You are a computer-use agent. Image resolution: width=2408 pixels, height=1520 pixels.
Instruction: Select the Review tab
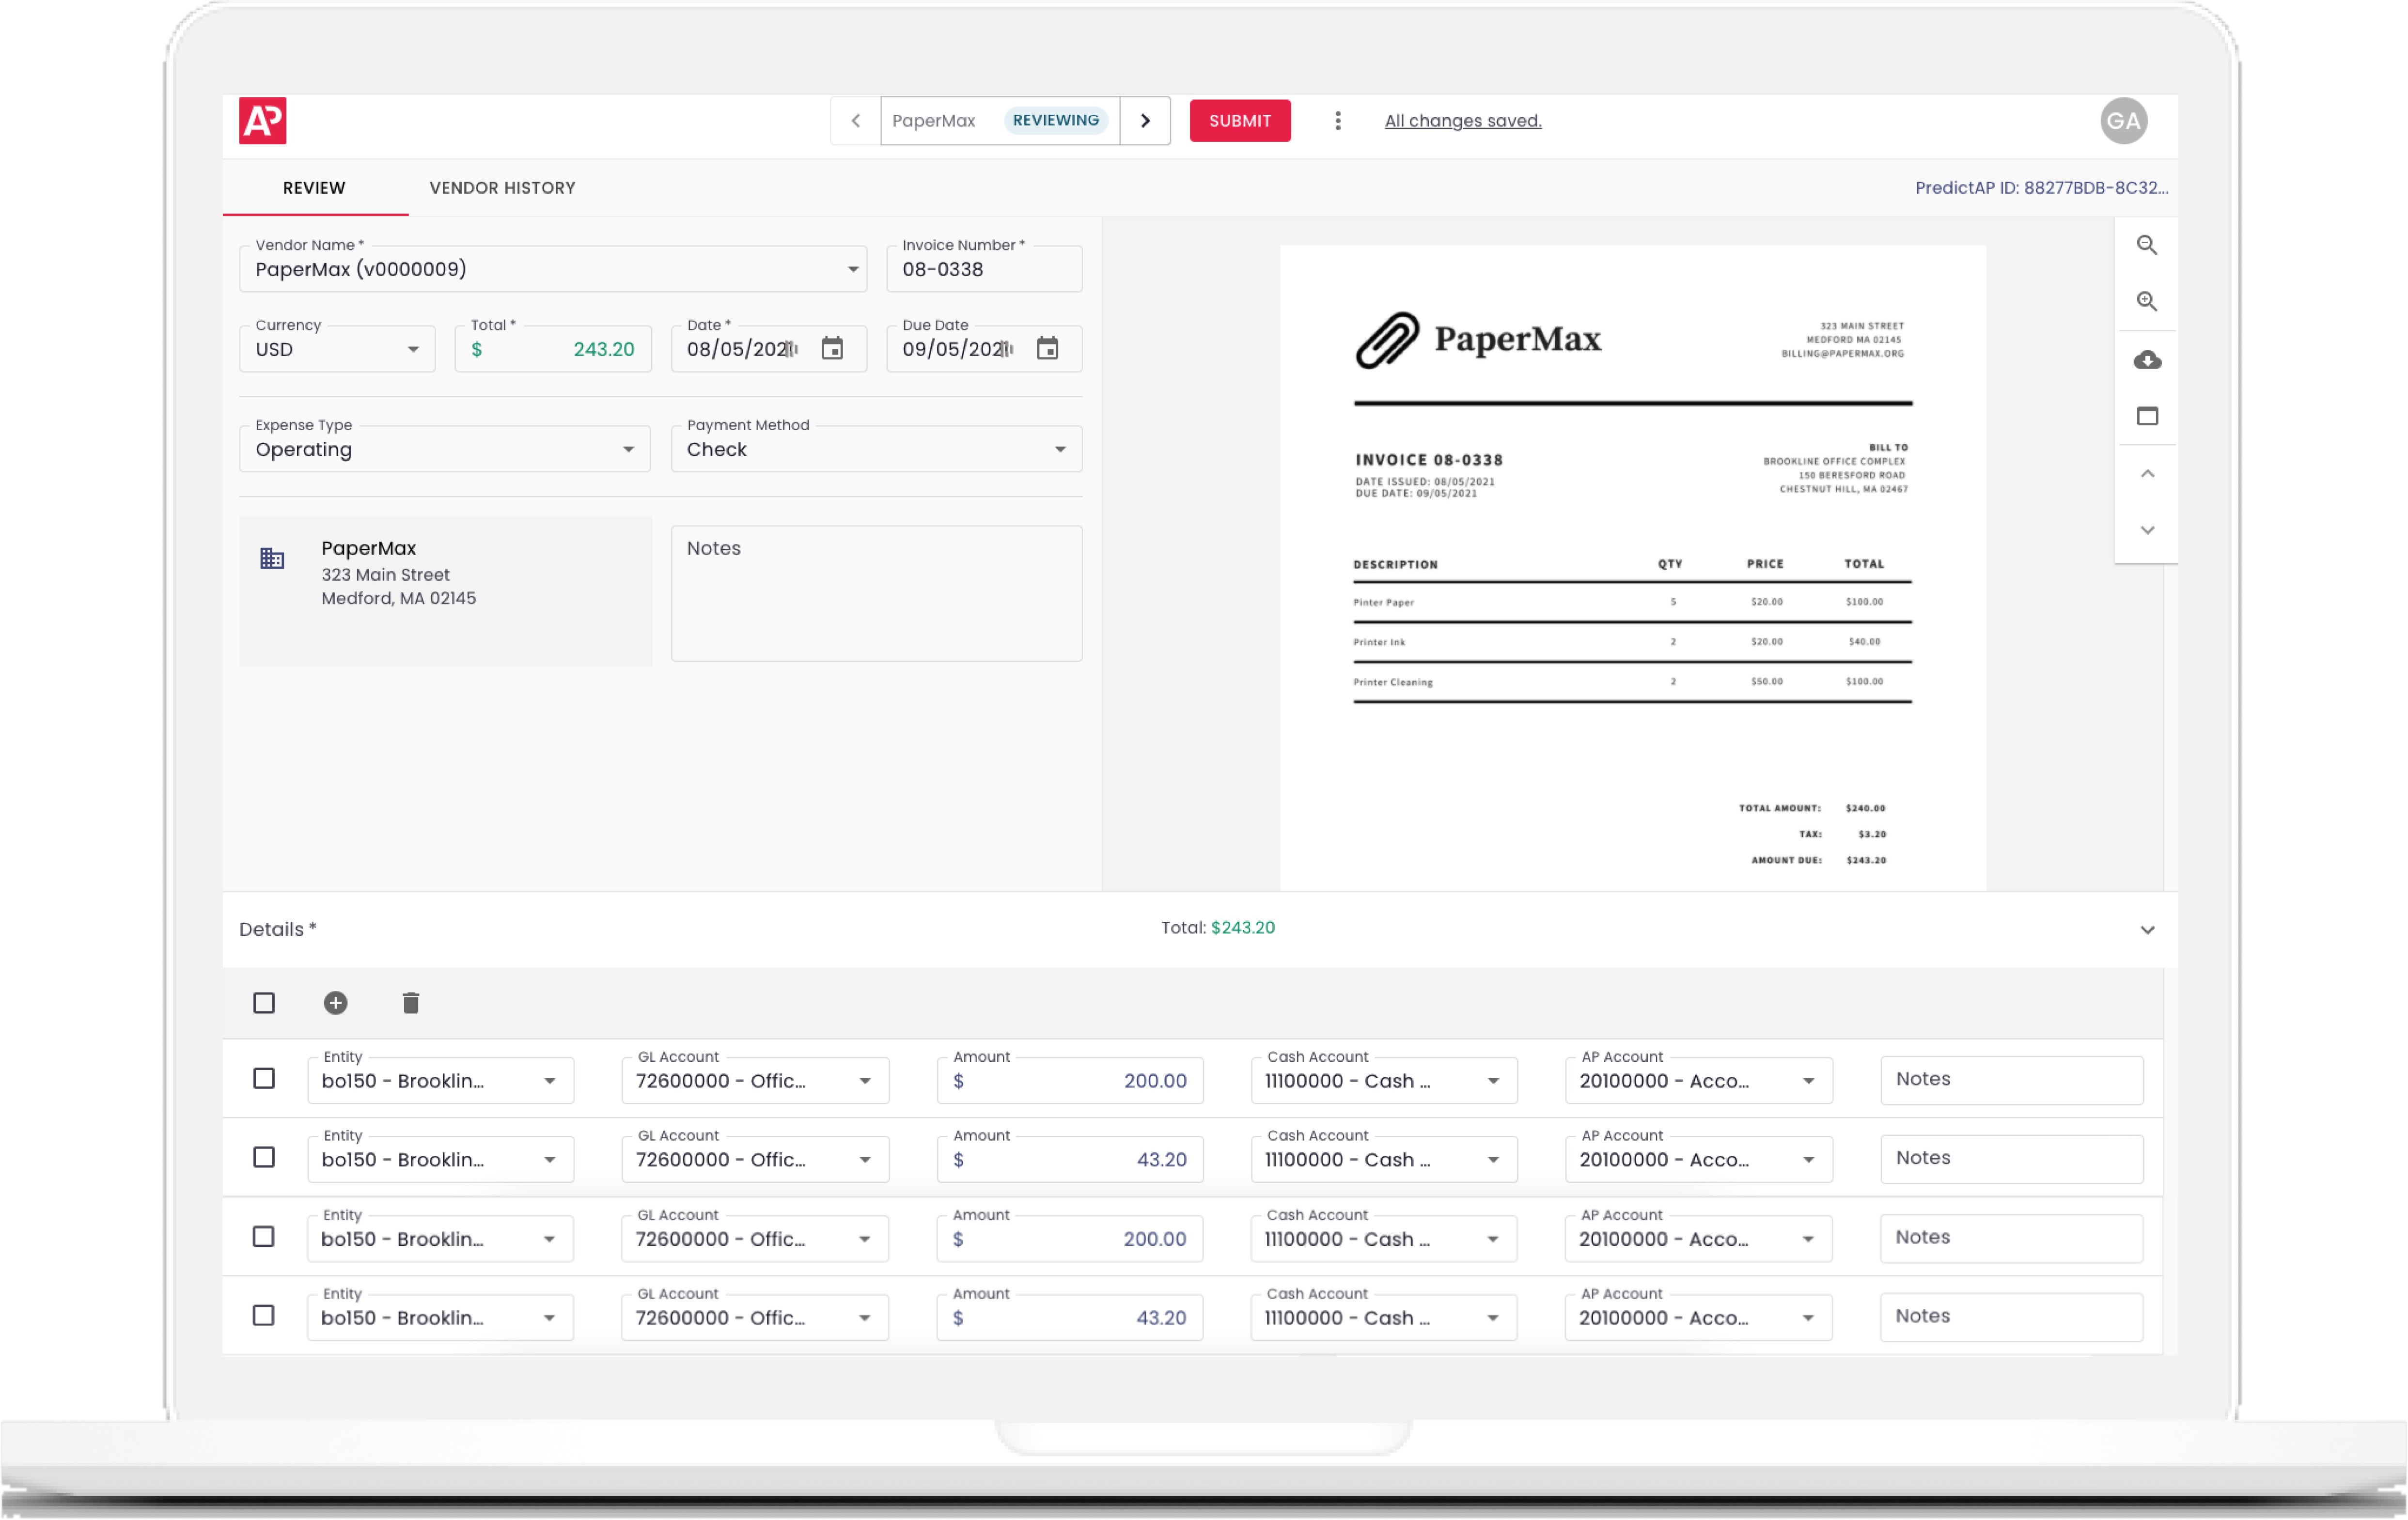pyautogui.click(x=314, y=188)
